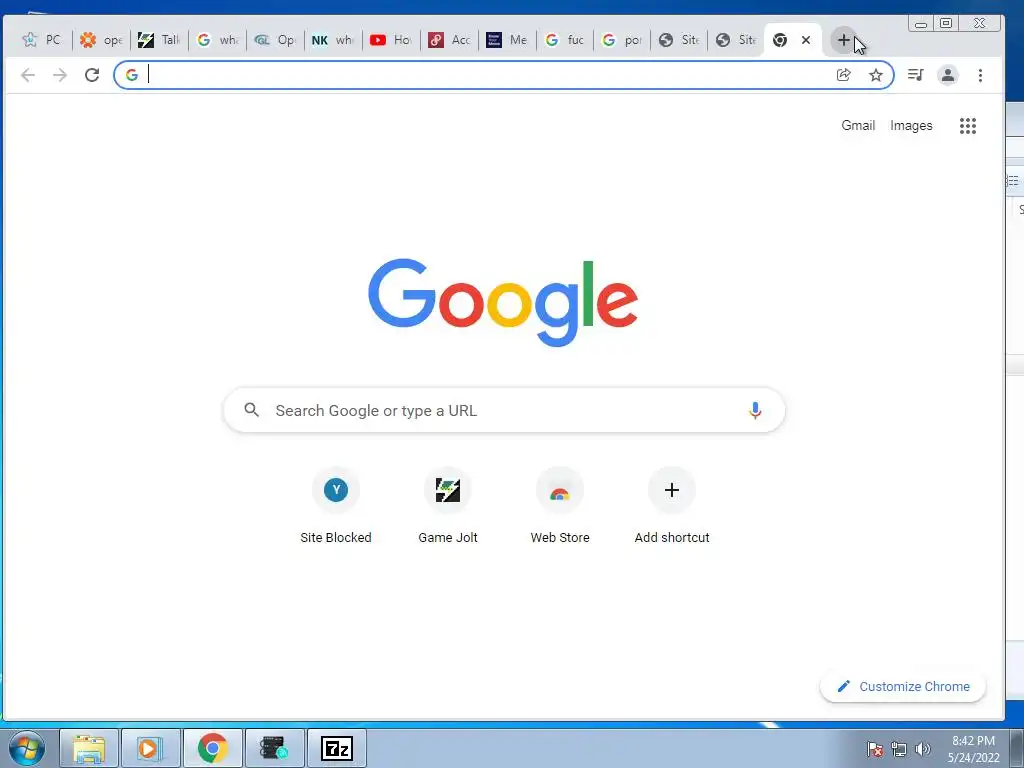Click the Add shortcut button
The width and height of the screenshot is (1024, 768).
pyautogui.click(x=672, y=506)
